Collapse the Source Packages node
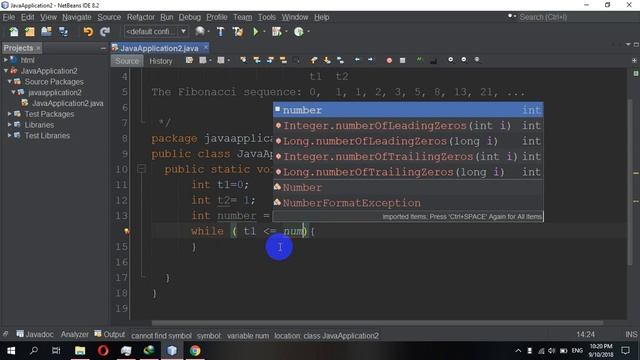640x360 pixels. click(9, 81)
